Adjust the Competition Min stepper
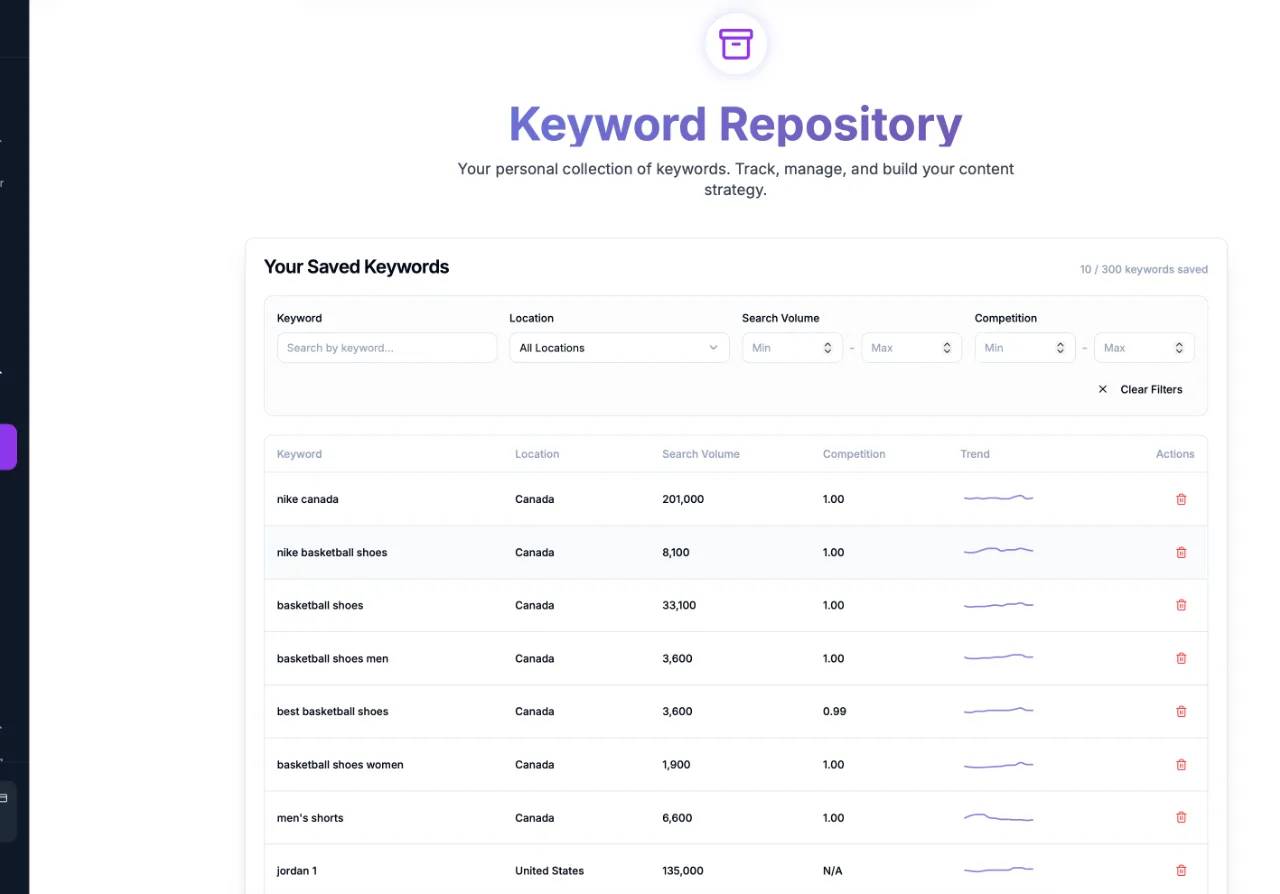This screenshot has height=894, width=1280. (x=1060, y=348)
